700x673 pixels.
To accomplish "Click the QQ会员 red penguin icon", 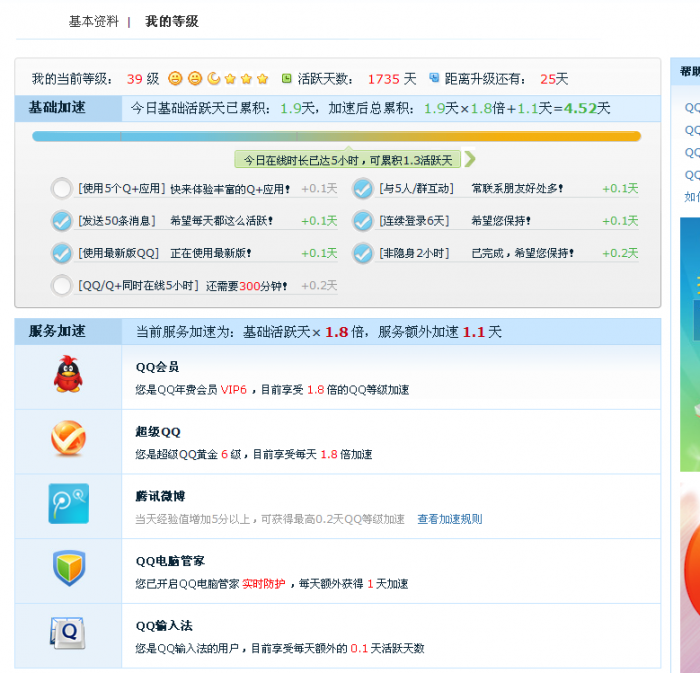I will 68,374.
